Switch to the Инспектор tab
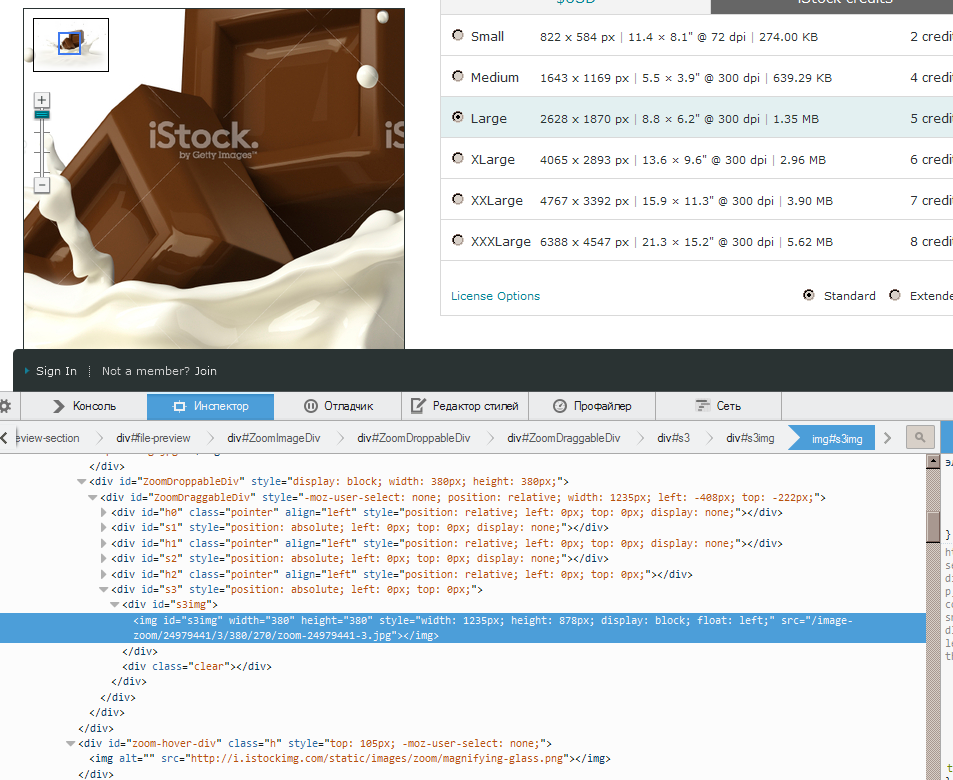 (x=210, y=406)
